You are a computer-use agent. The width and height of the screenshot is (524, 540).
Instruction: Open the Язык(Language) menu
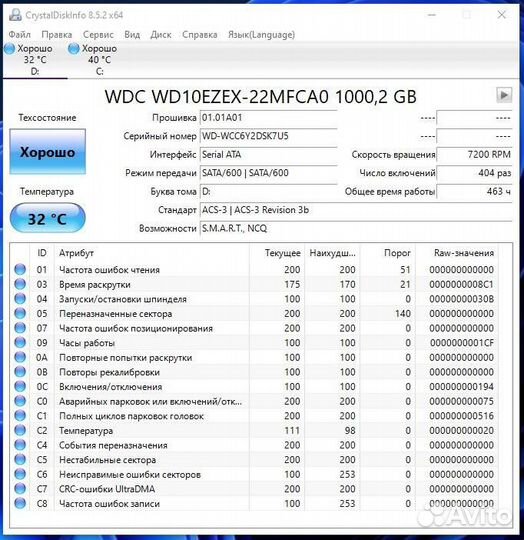tap(261, 34)
